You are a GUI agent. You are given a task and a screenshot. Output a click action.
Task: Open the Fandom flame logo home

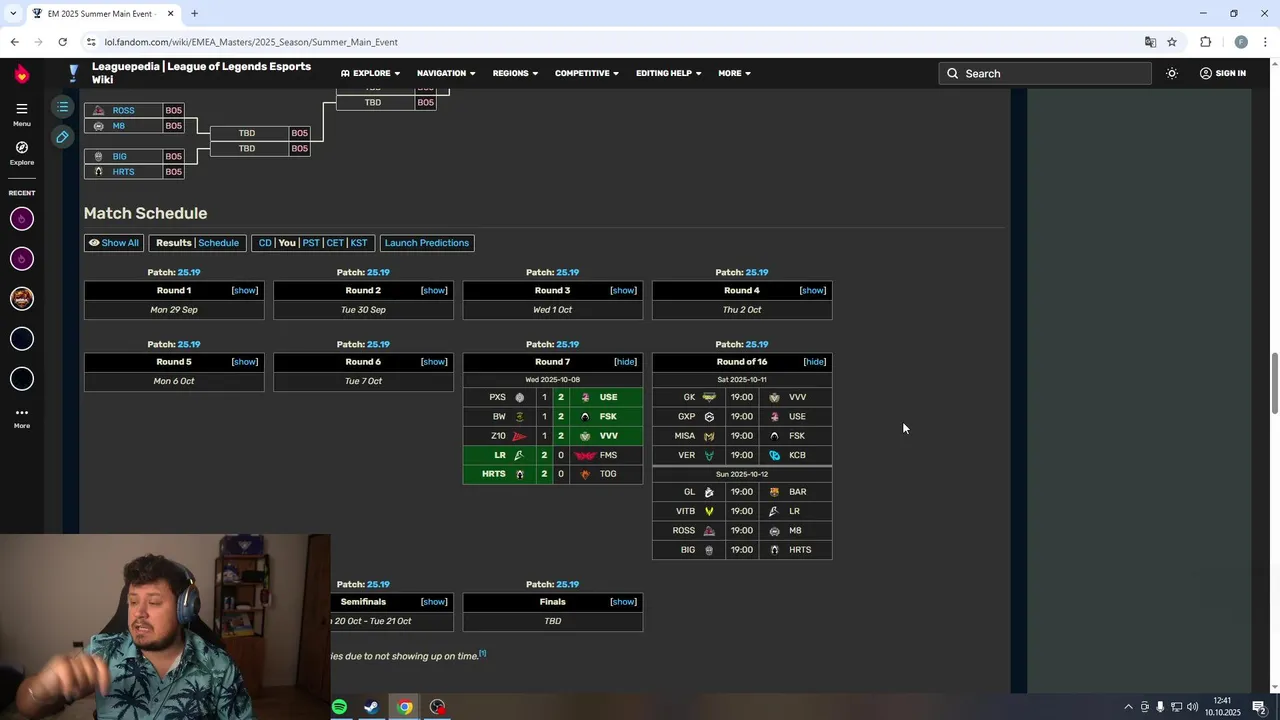click(x=22, y=73)
